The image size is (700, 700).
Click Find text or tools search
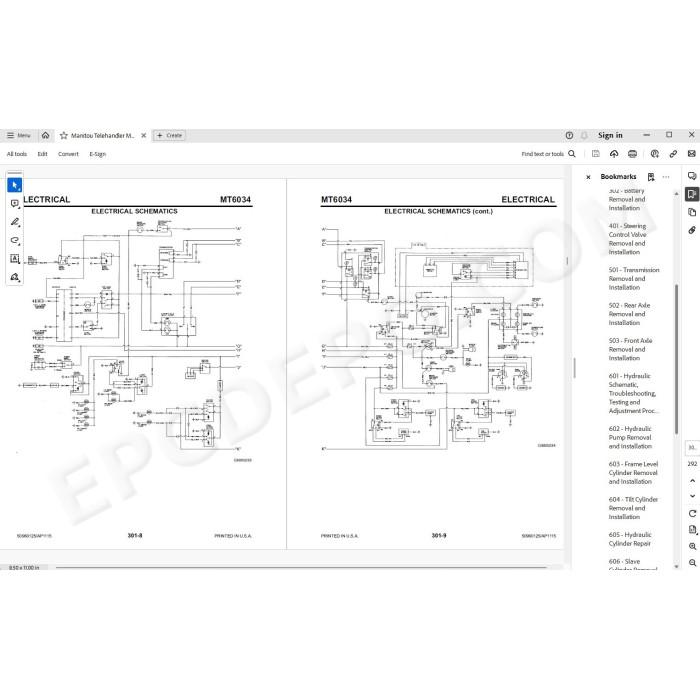548,154
